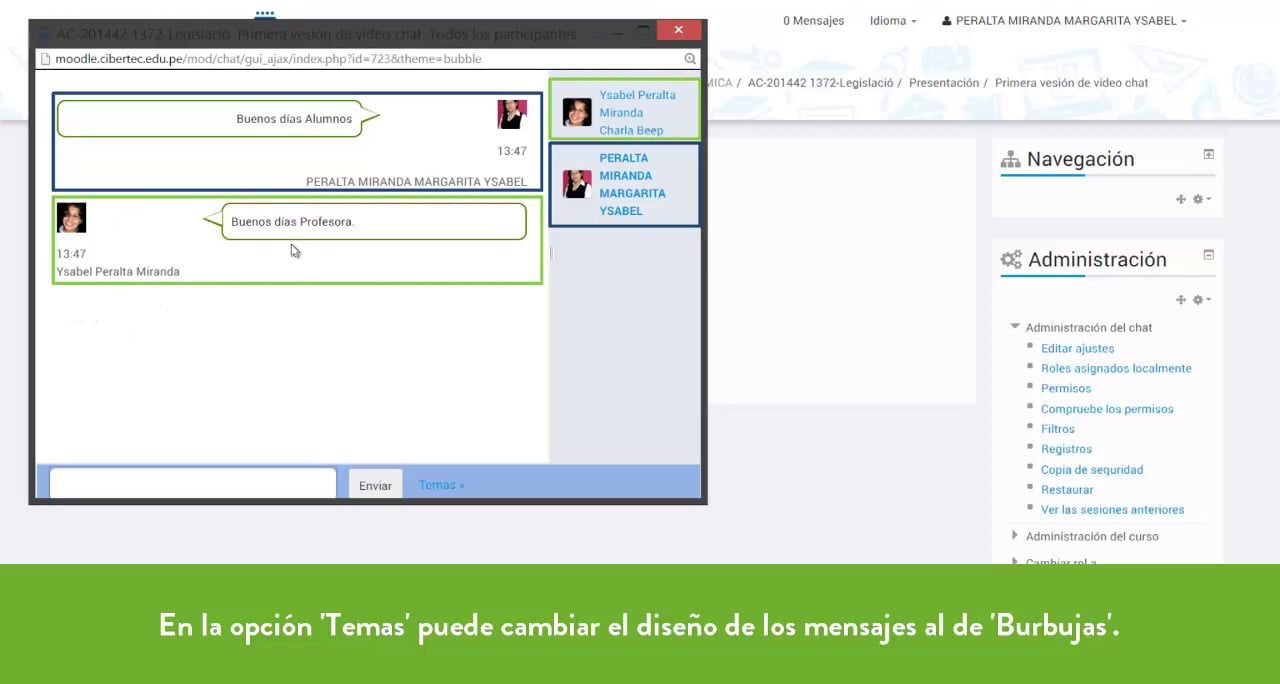
Task: Click the chat window title bar text
Action: [316, 34]
